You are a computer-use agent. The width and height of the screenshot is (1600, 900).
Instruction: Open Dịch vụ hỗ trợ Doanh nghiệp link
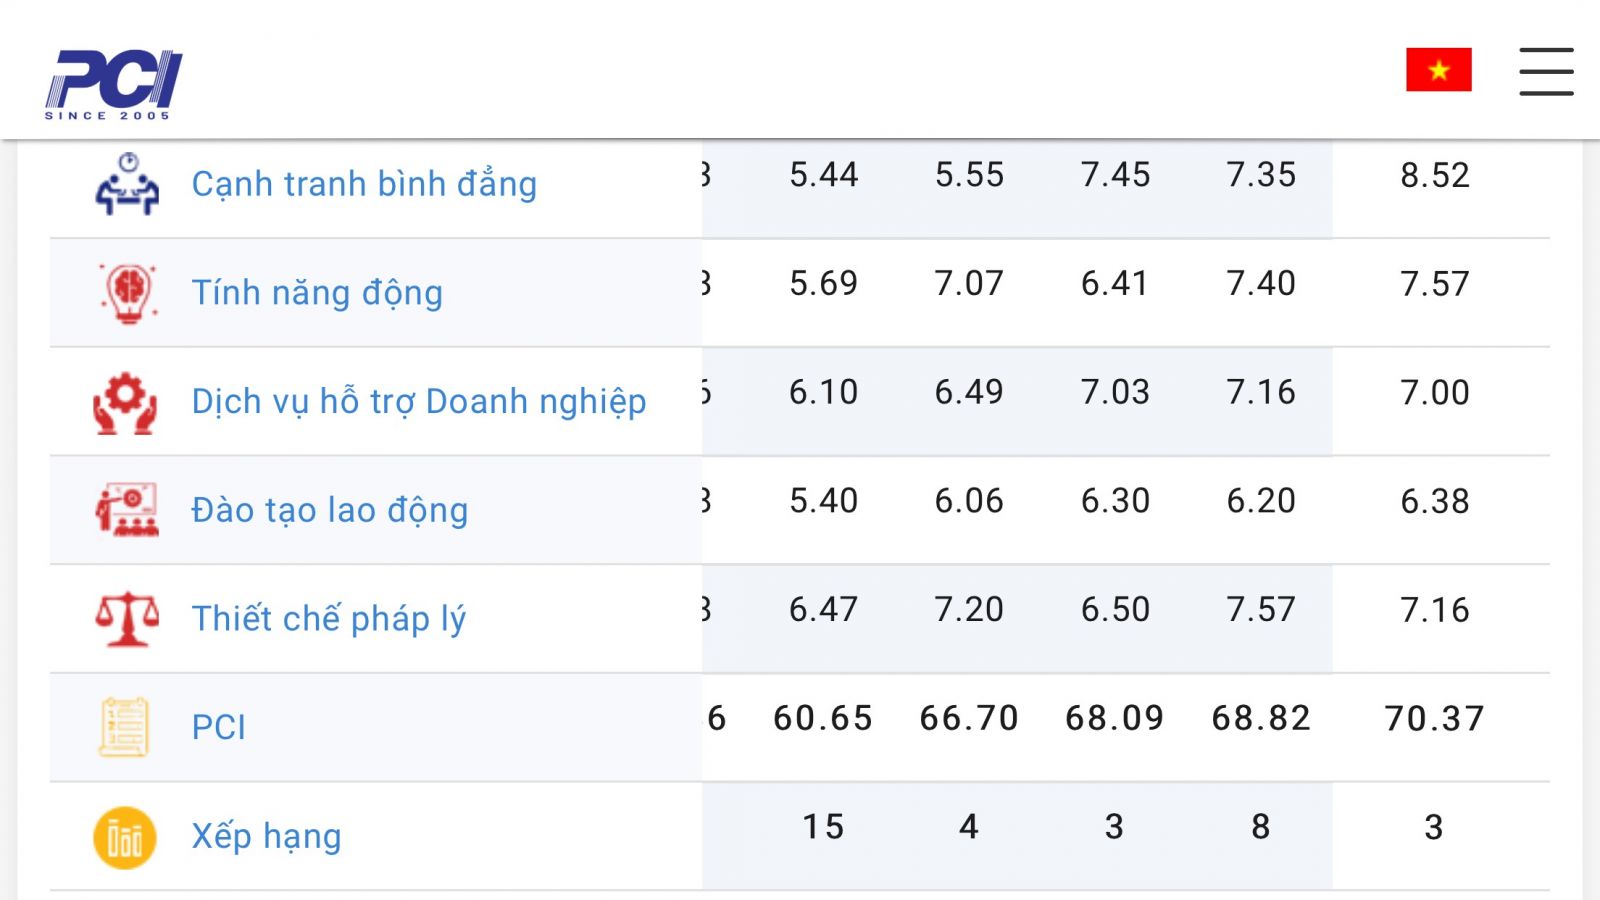pos(419,402)
